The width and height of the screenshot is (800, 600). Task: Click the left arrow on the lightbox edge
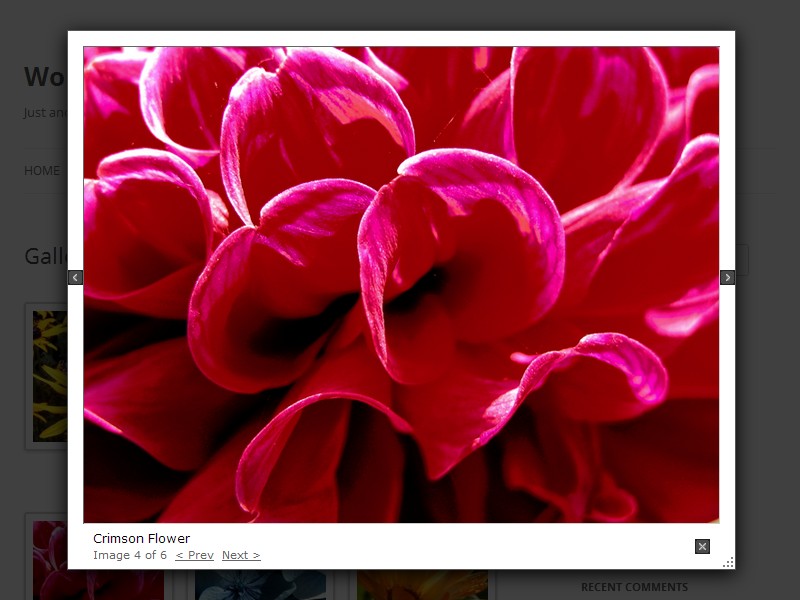pyautogui.click(x=76, y=278)
